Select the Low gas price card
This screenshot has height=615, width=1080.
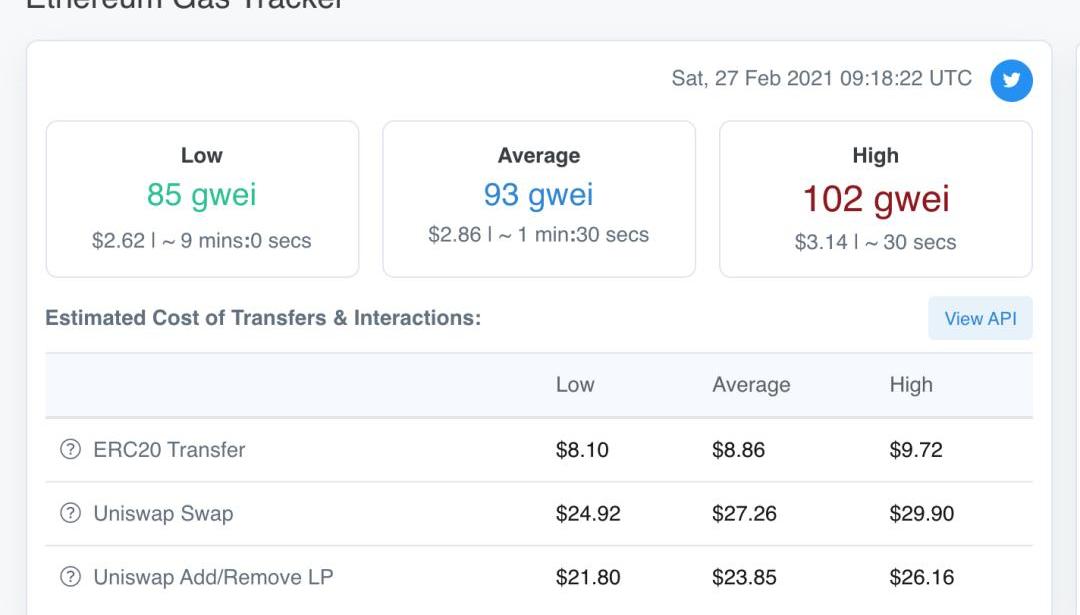202,199
